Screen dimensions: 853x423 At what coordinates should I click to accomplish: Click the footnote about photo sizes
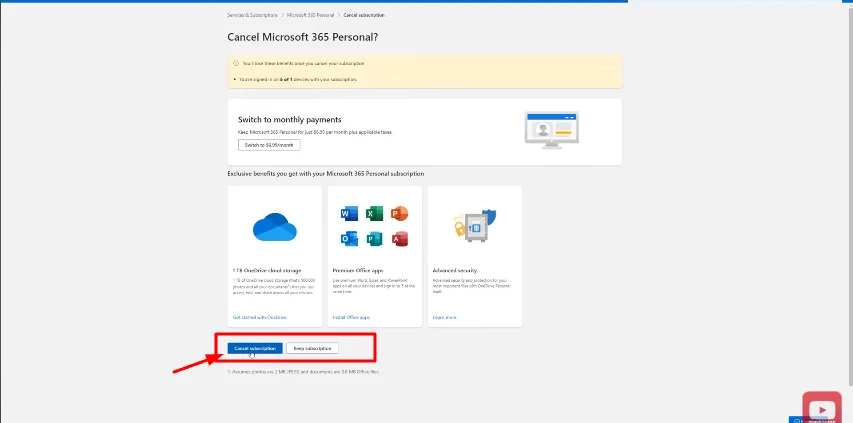pyautogui.click(x=303, y=372)
